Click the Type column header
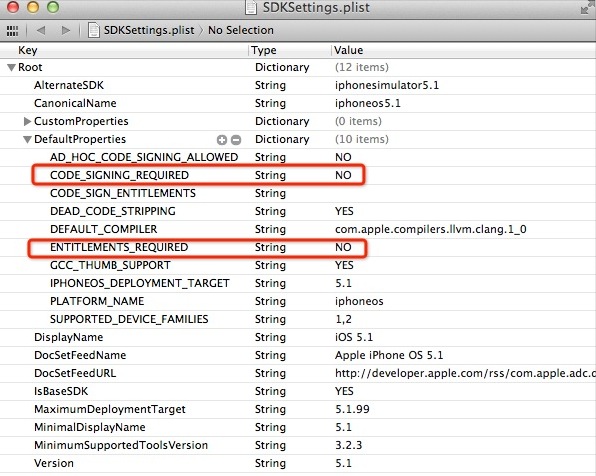Image resolution: width=596 pixels, height=476 pixels. point(264,50)
